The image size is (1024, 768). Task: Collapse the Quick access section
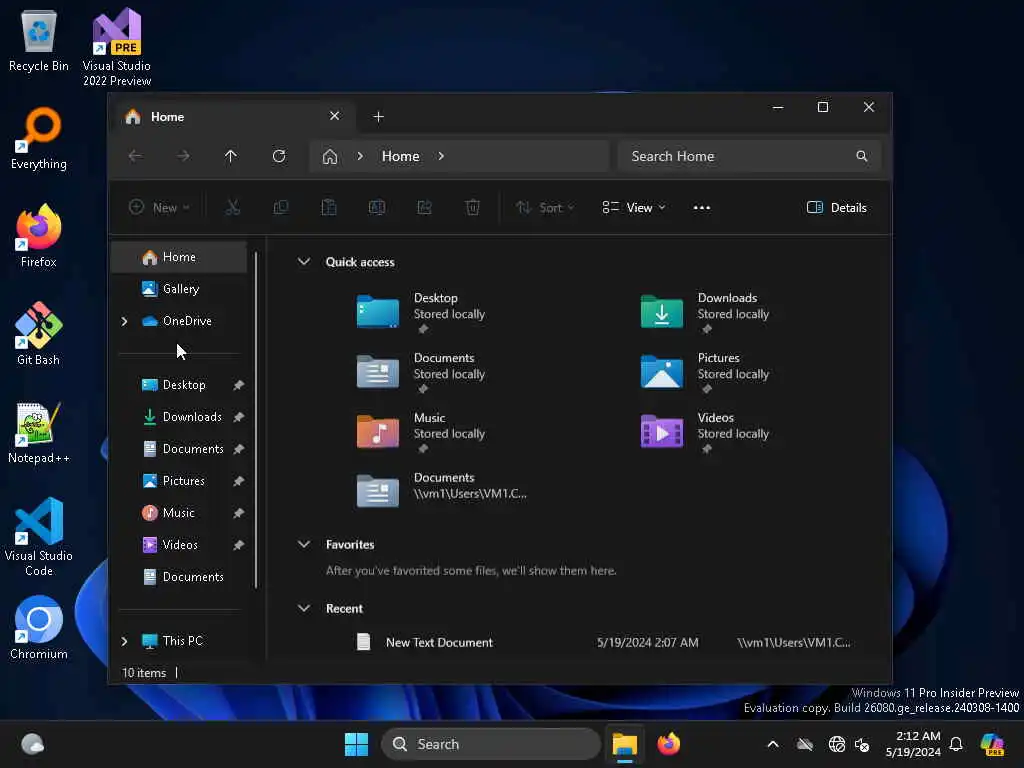coord(304,262)
